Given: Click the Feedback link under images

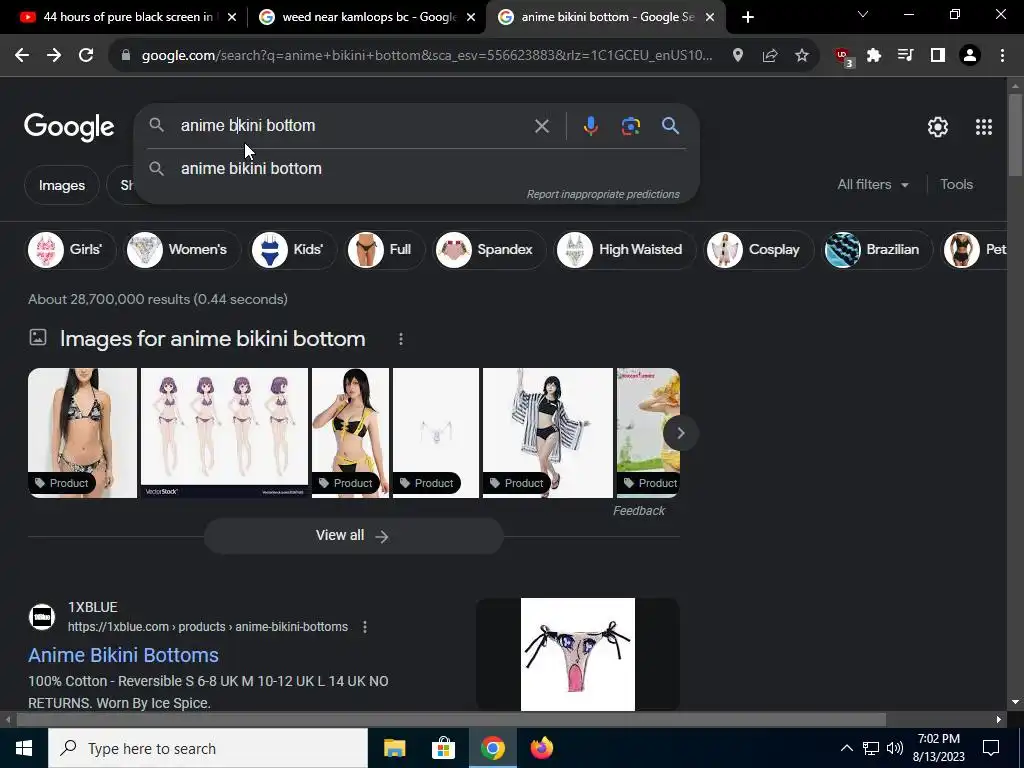Looking at the screenshot, I should pos(638,511).
